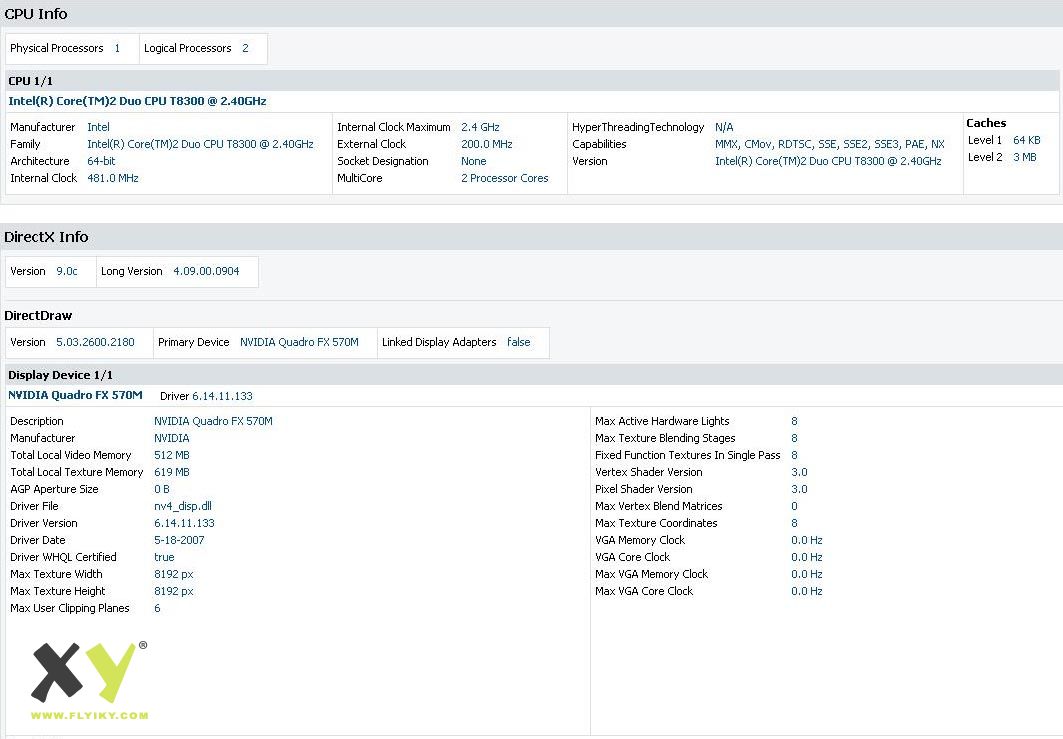
Task: Select the Max Texture Coordinates value
Action: 795,523
